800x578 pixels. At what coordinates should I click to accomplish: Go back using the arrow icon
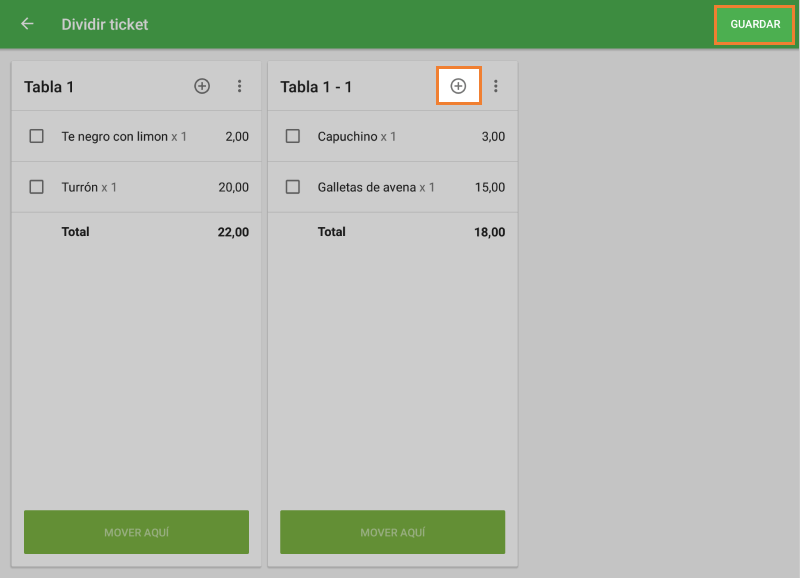27,24
